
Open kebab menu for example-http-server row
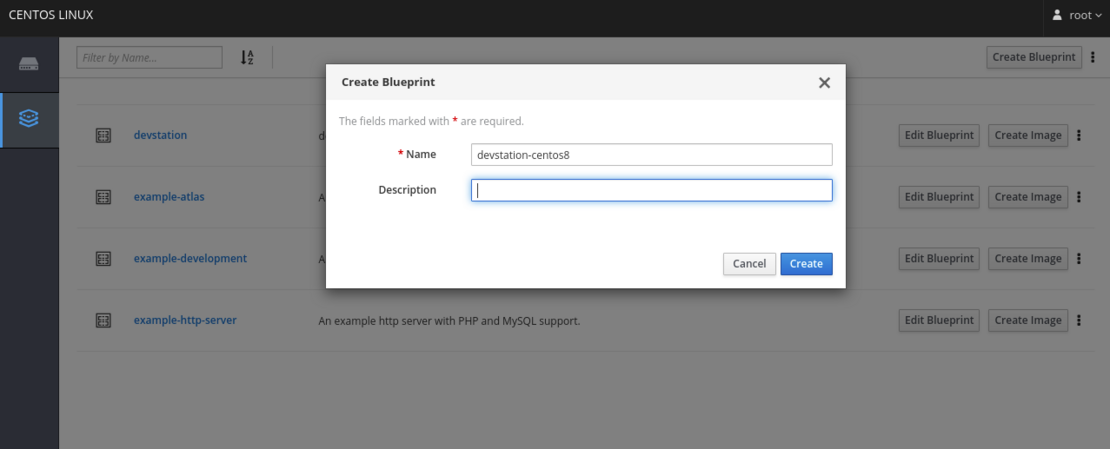point(1079,321)
